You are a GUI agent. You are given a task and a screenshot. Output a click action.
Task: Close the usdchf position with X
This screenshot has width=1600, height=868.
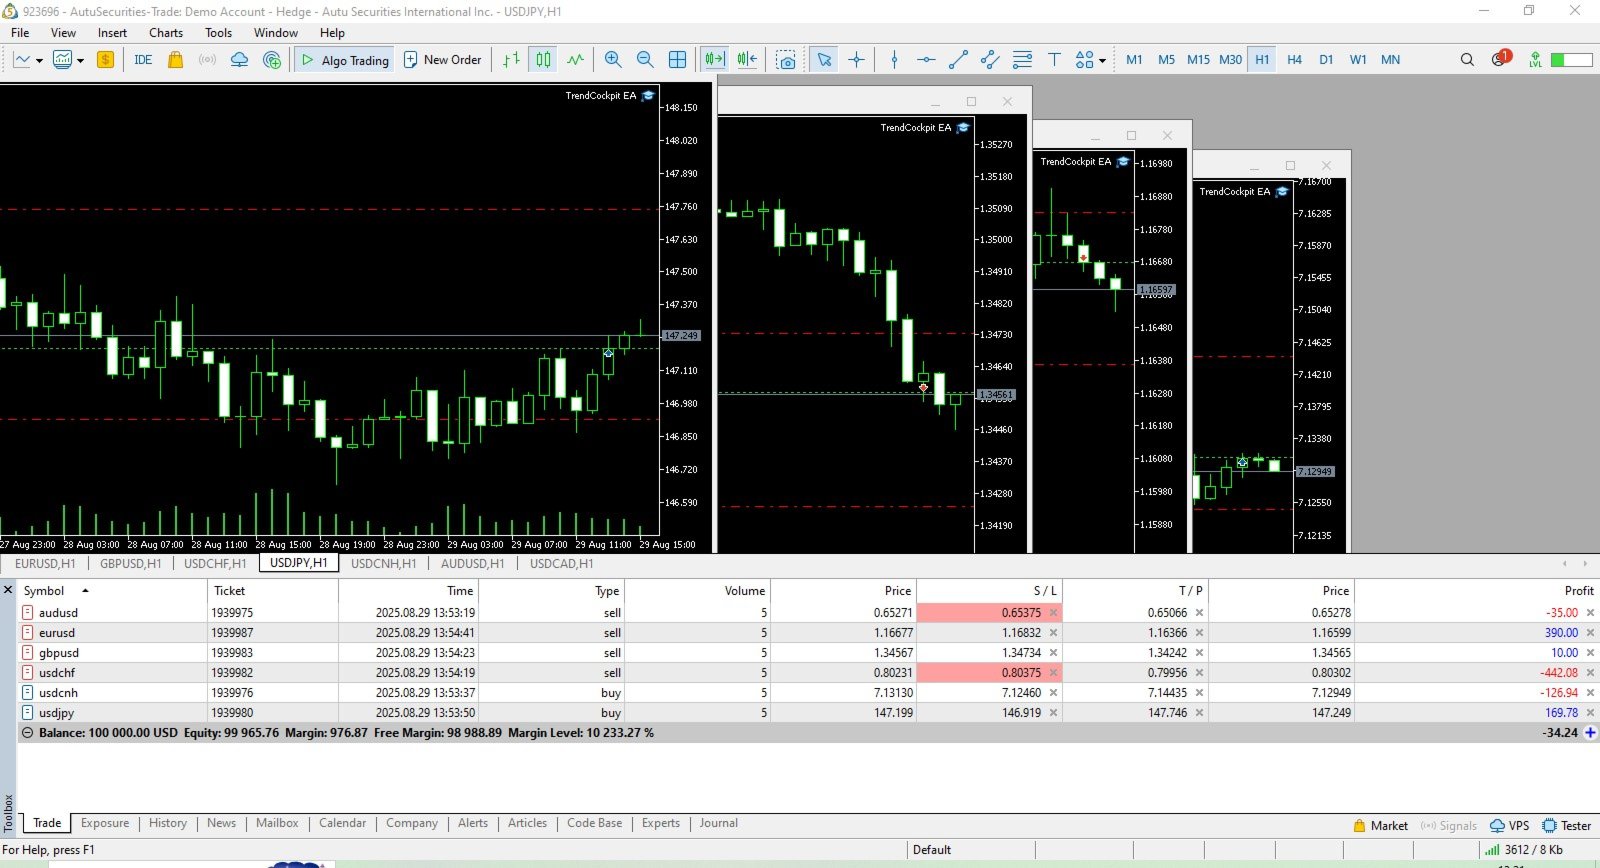tap(1590, 673)
